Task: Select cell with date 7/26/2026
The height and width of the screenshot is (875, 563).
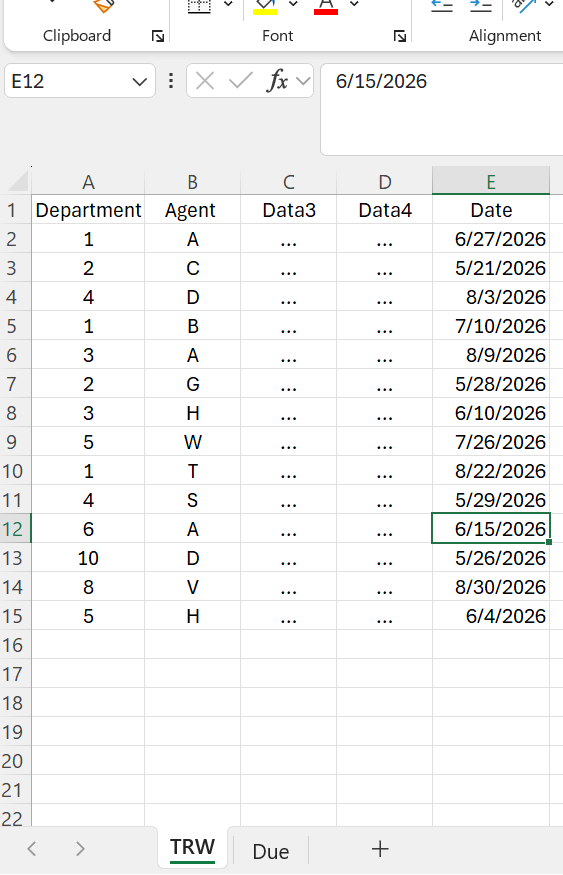Action: (491, 443)
